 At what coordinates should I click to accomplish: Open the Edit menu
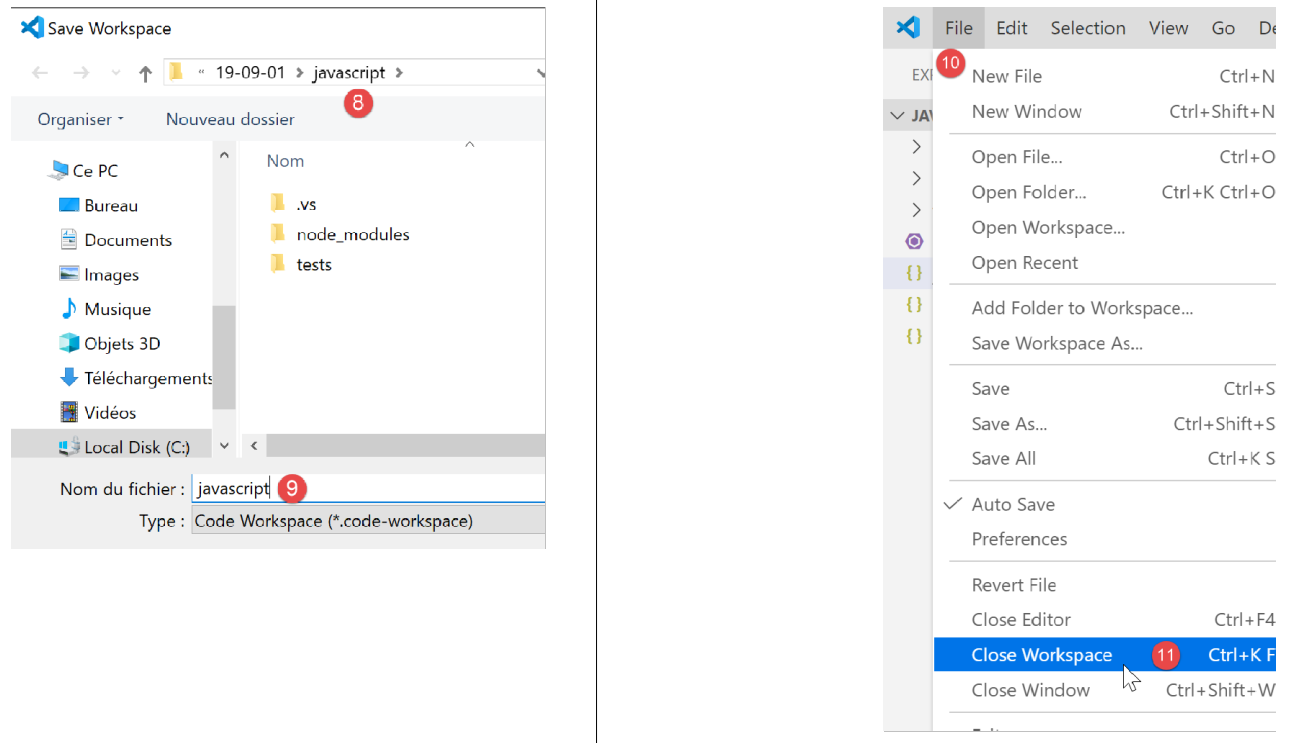click(x=1011, y=28)
